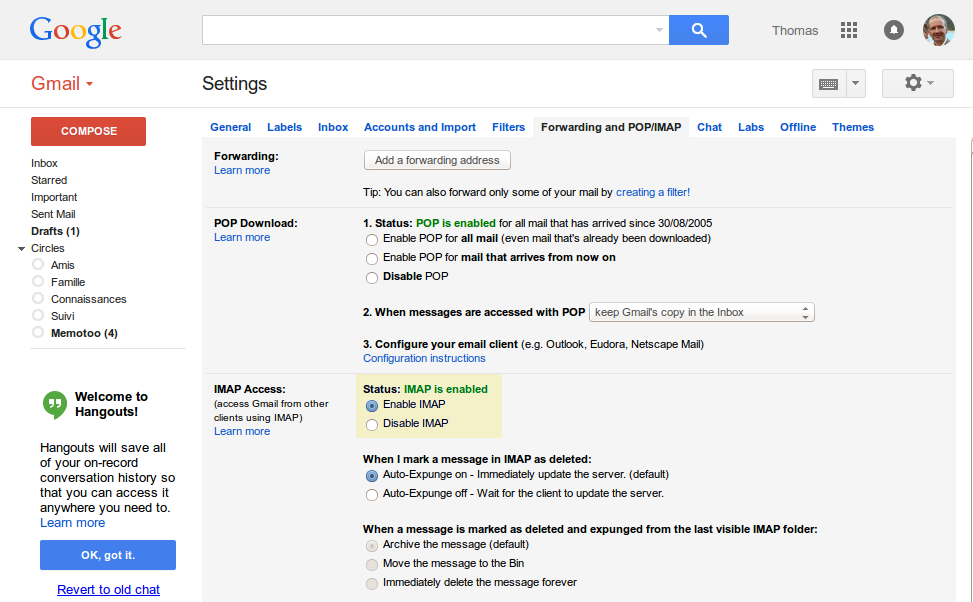This screenshot has width=973, height=602.
Task: Click the Amis circle icon
Action: (x=38, y=264)
